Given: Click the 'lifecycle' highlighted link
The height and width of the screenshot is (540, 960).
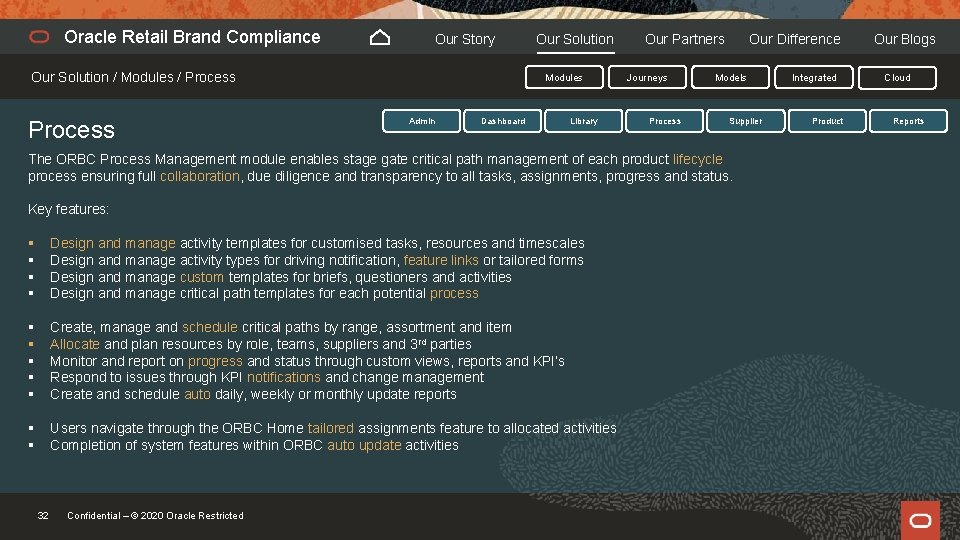Looking at the screenshot, I should tap(697, 159).
